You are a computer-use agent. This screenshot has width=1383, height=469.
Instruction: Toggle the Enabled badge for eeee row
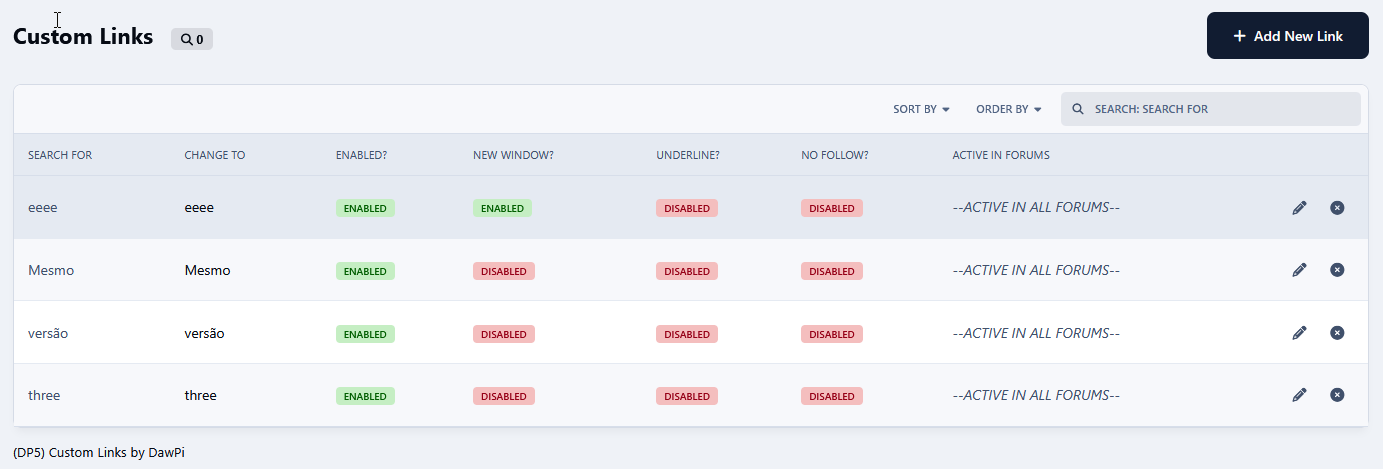point(365,208)
